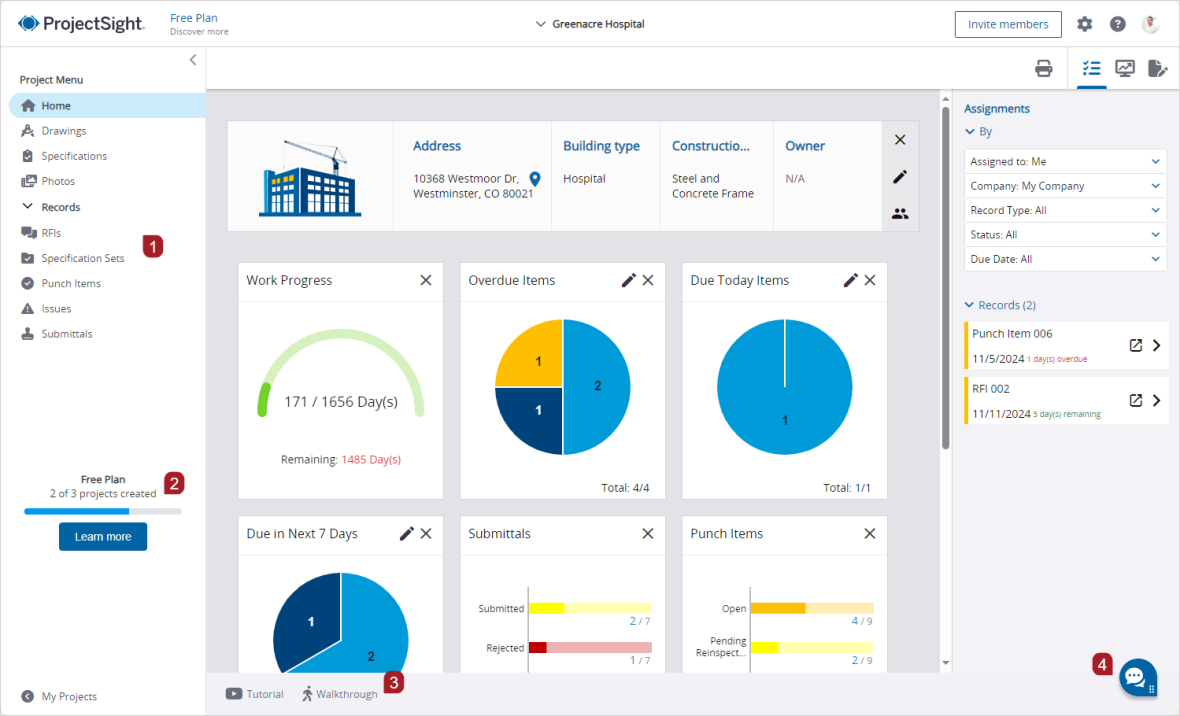Click the Rejected bar in Submittals
Image resolution: width=1180 pixels, height=716 pixels.
click(590, 647)
